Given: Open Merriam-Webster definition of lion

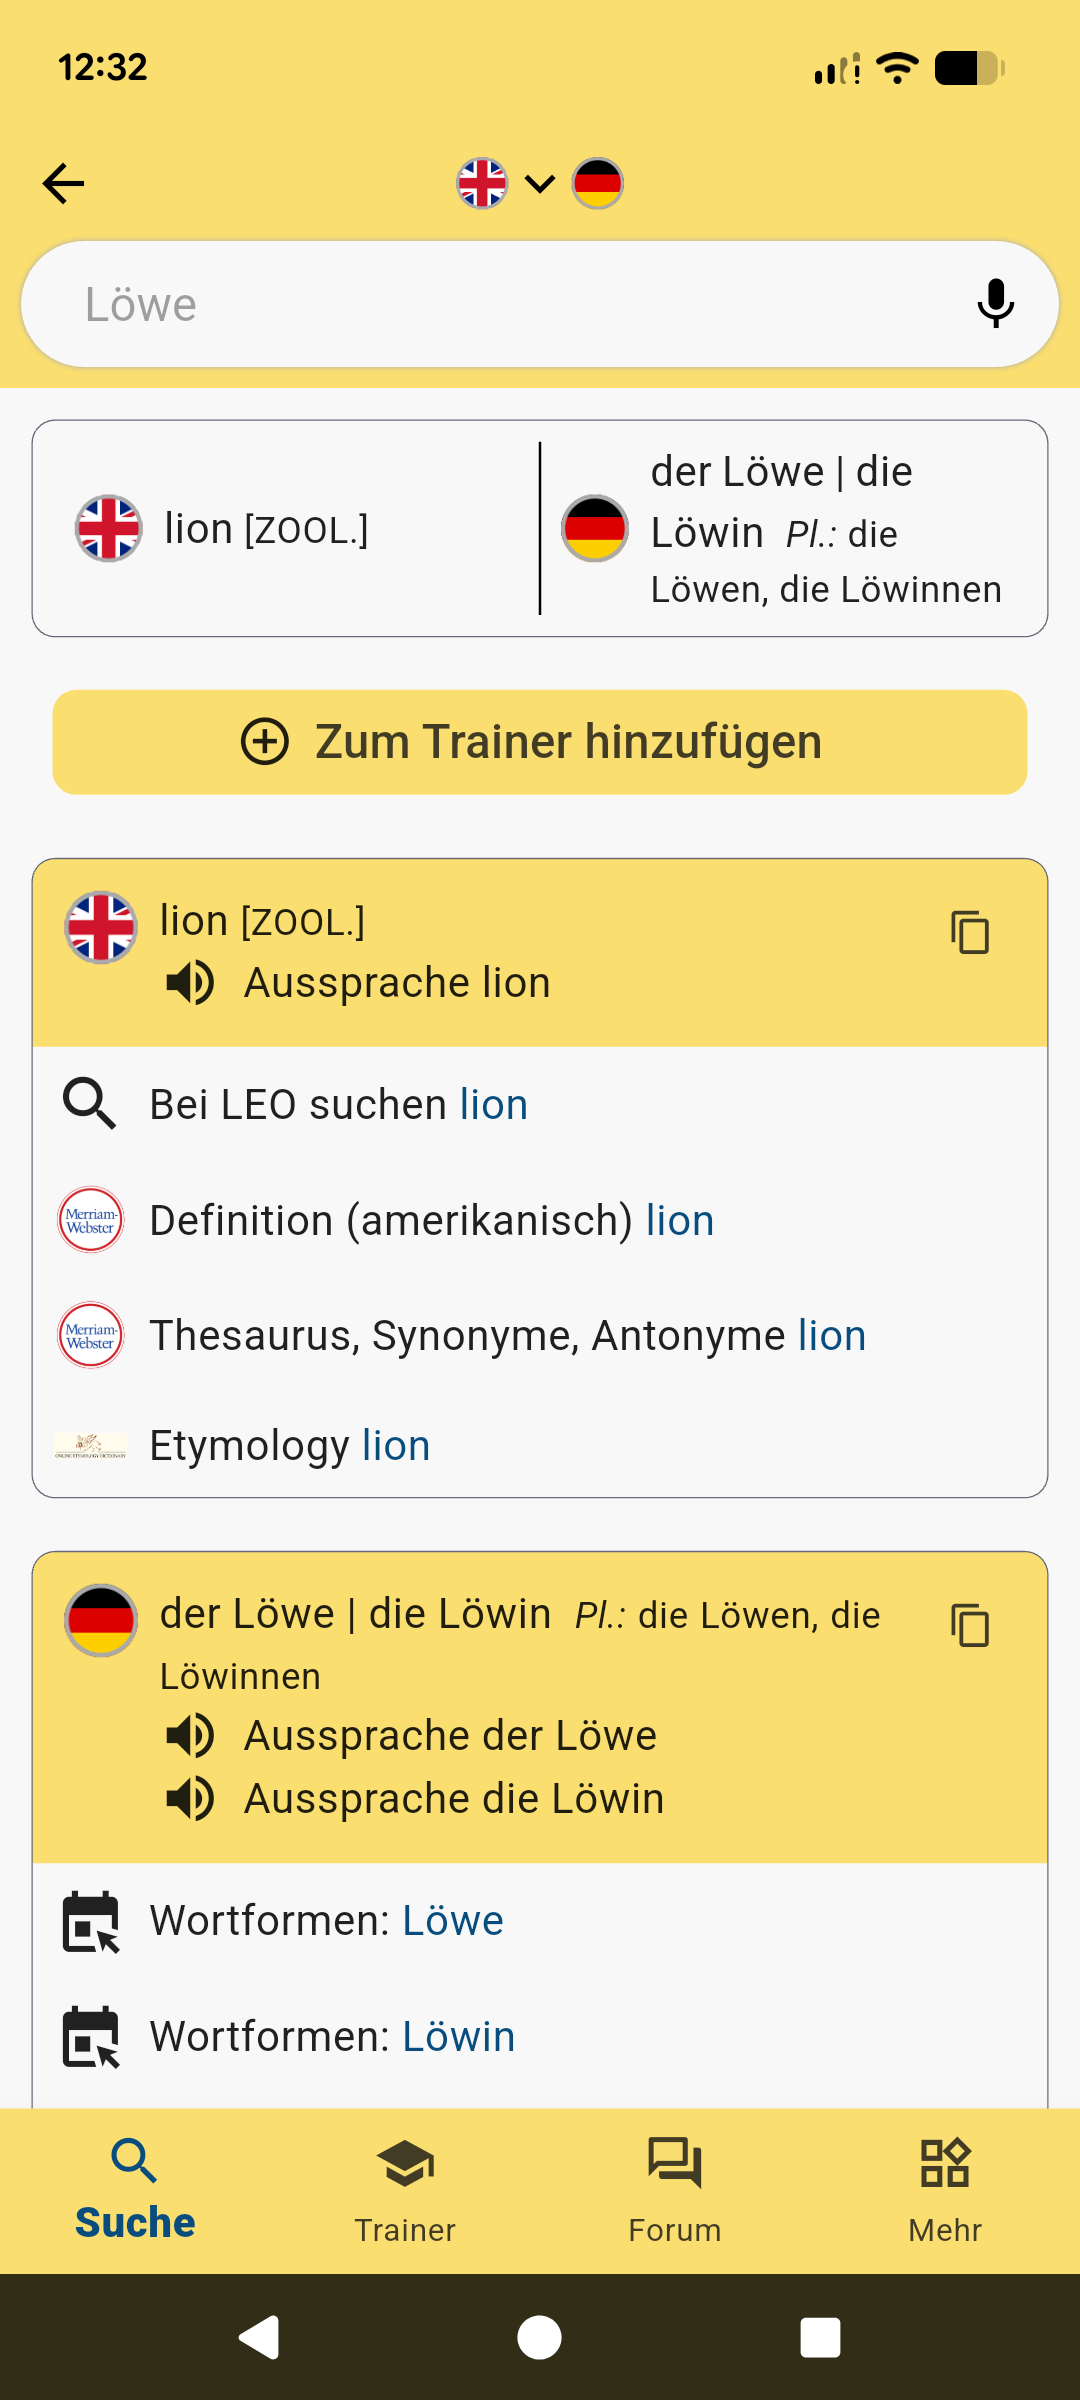Looking at the screenshot, I should click(430, 1221).
